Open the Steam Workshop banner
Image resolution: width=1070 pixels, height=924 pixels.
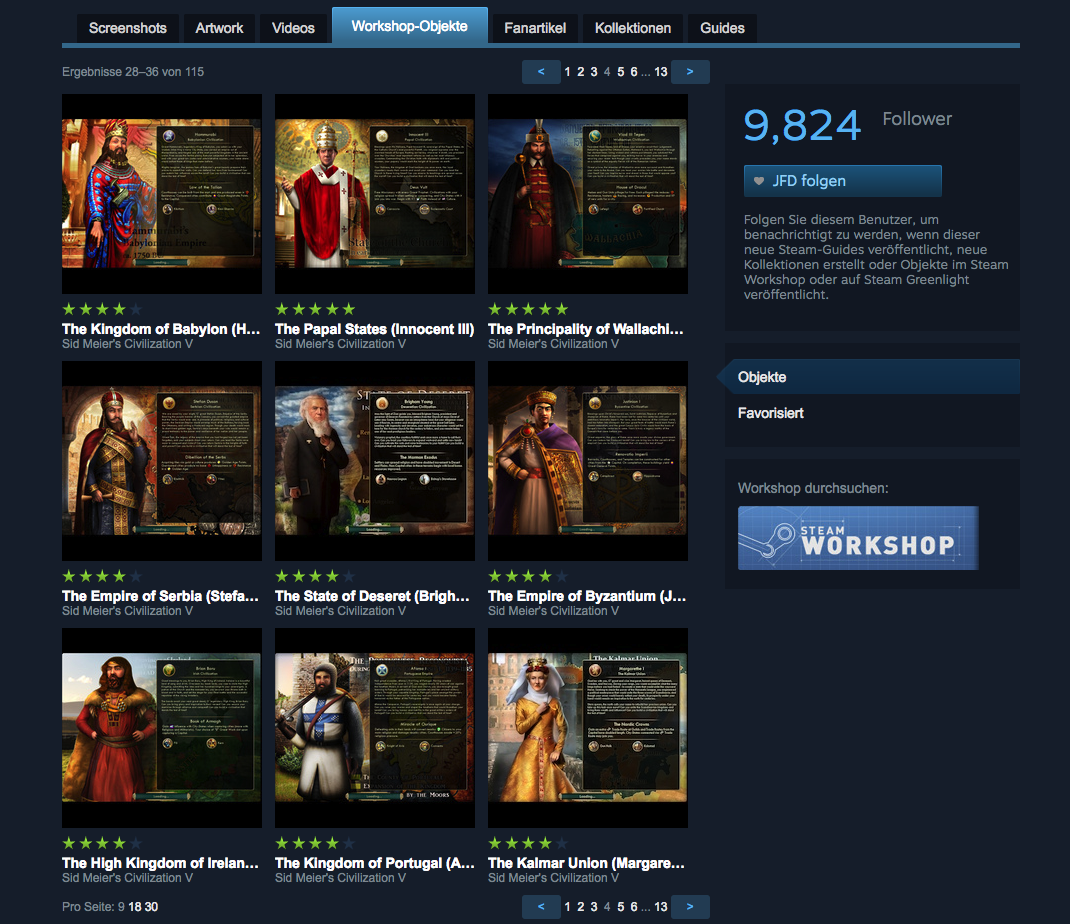point(858,538)
